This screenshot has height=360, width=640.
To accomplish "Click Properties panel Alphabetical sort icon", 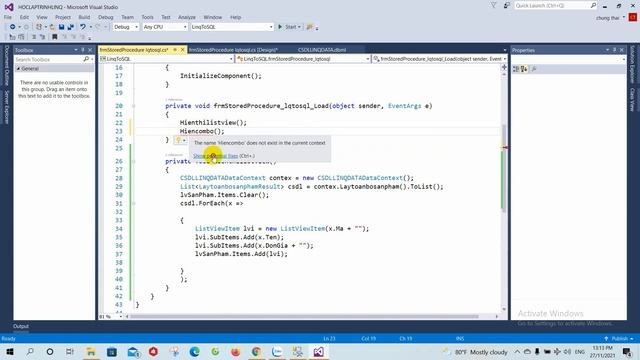I will (524, 69).
